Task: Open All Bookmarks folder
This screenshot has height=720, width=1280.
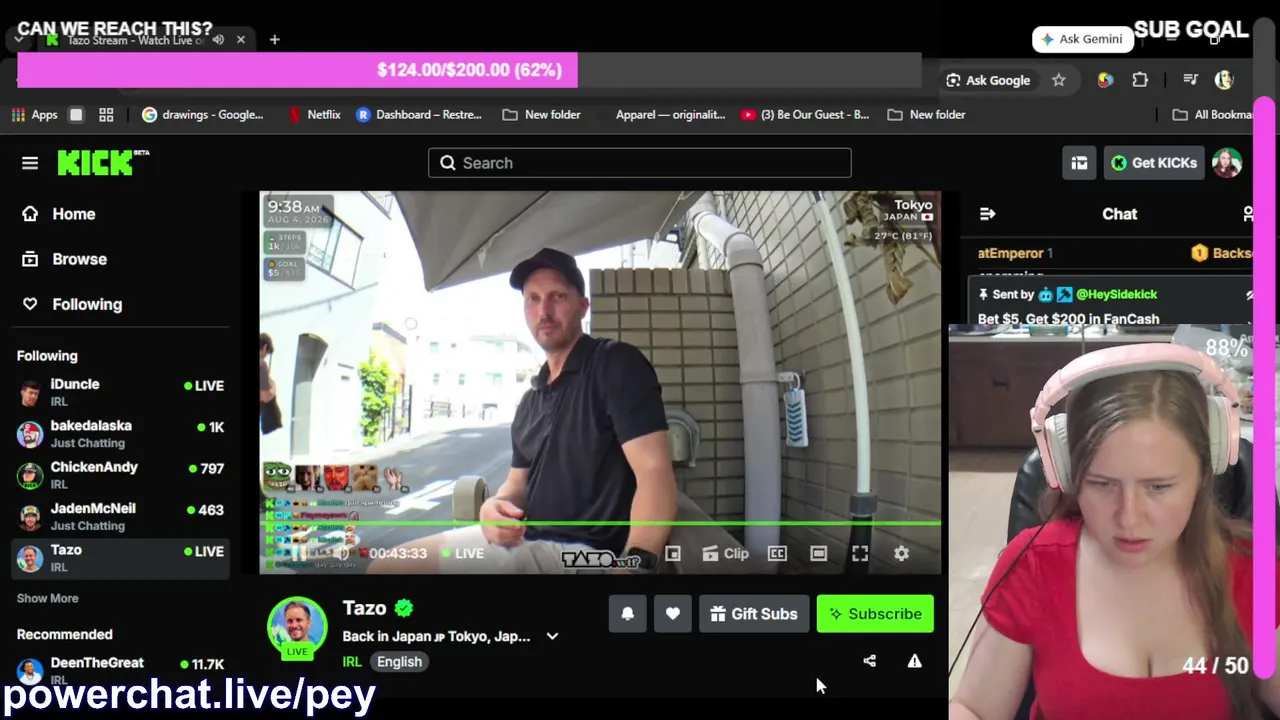Action: coord(1215,115)
